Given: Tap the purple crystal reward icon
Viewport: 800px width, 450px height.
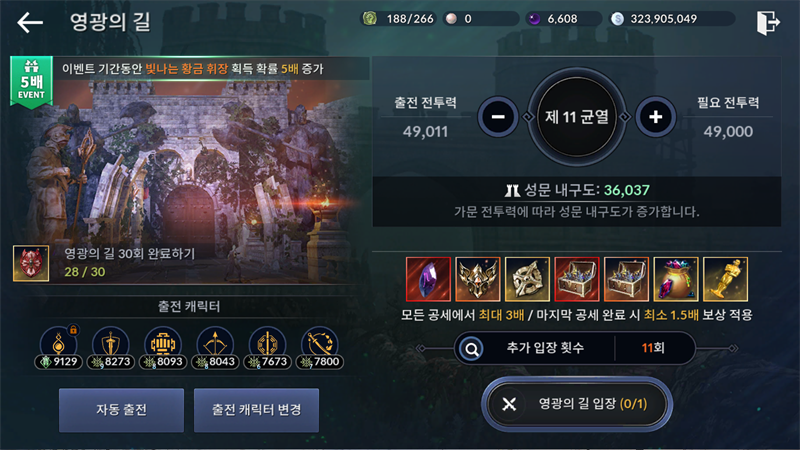Looking at the screenshot, I should (x=428, y=279).
